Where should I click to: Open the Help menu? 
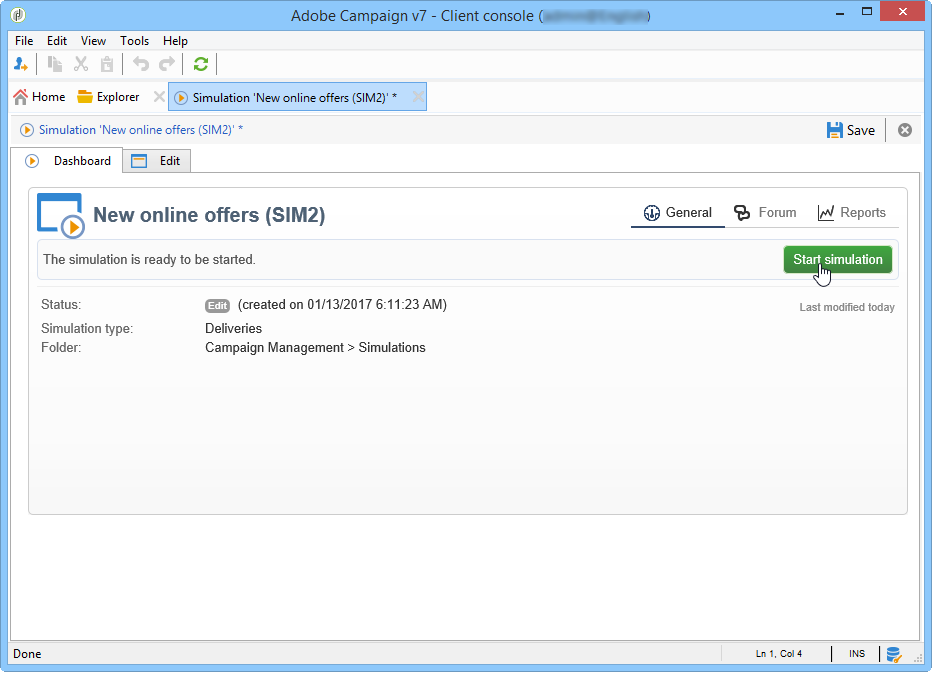tap(175, 41)
